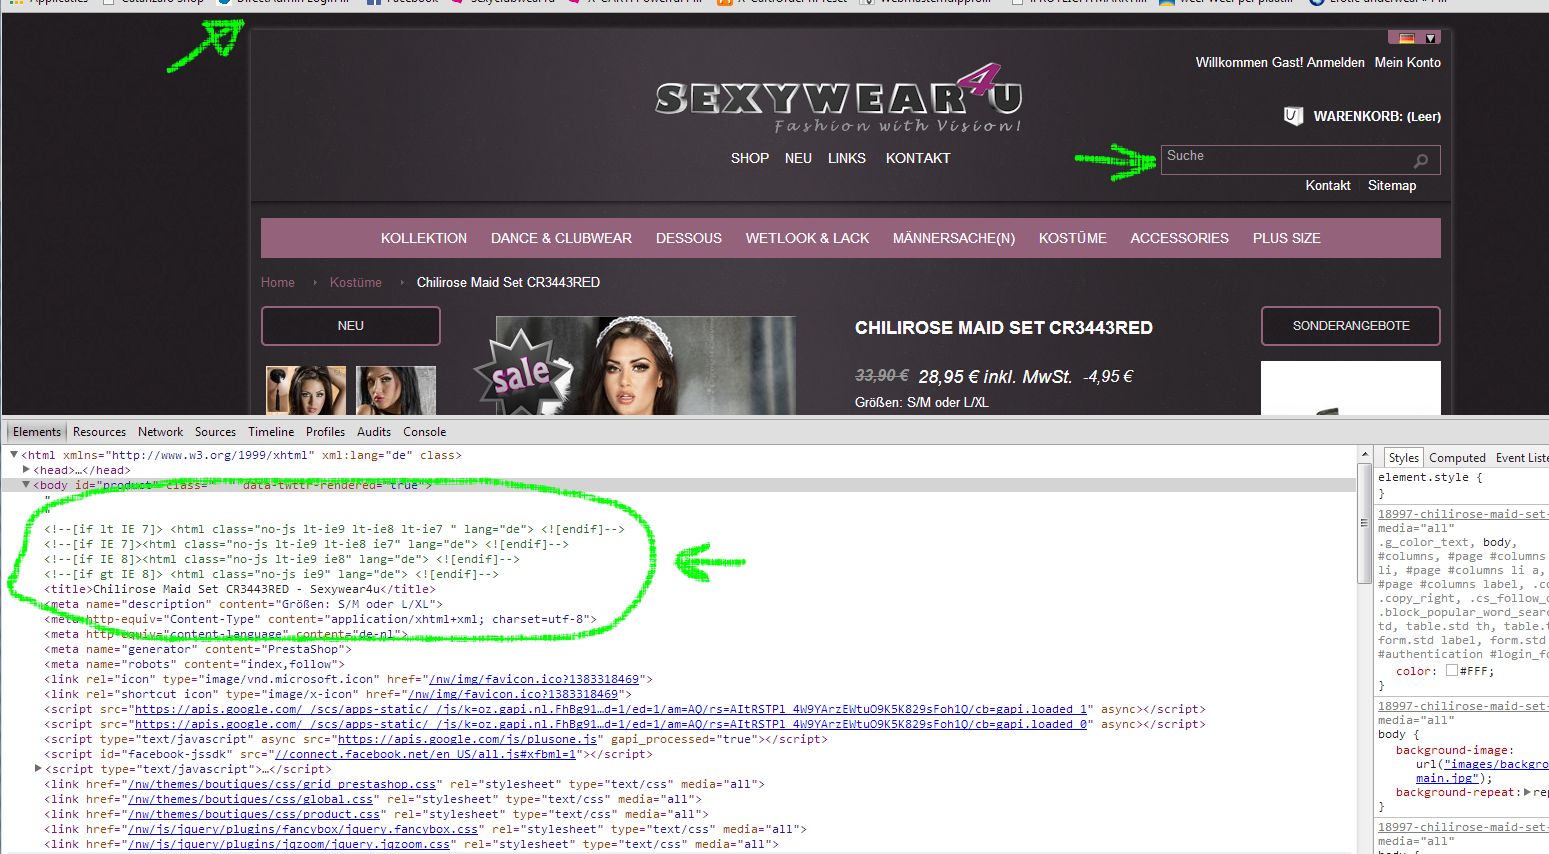Click the Sexywear4U site logo

point(839,100)
